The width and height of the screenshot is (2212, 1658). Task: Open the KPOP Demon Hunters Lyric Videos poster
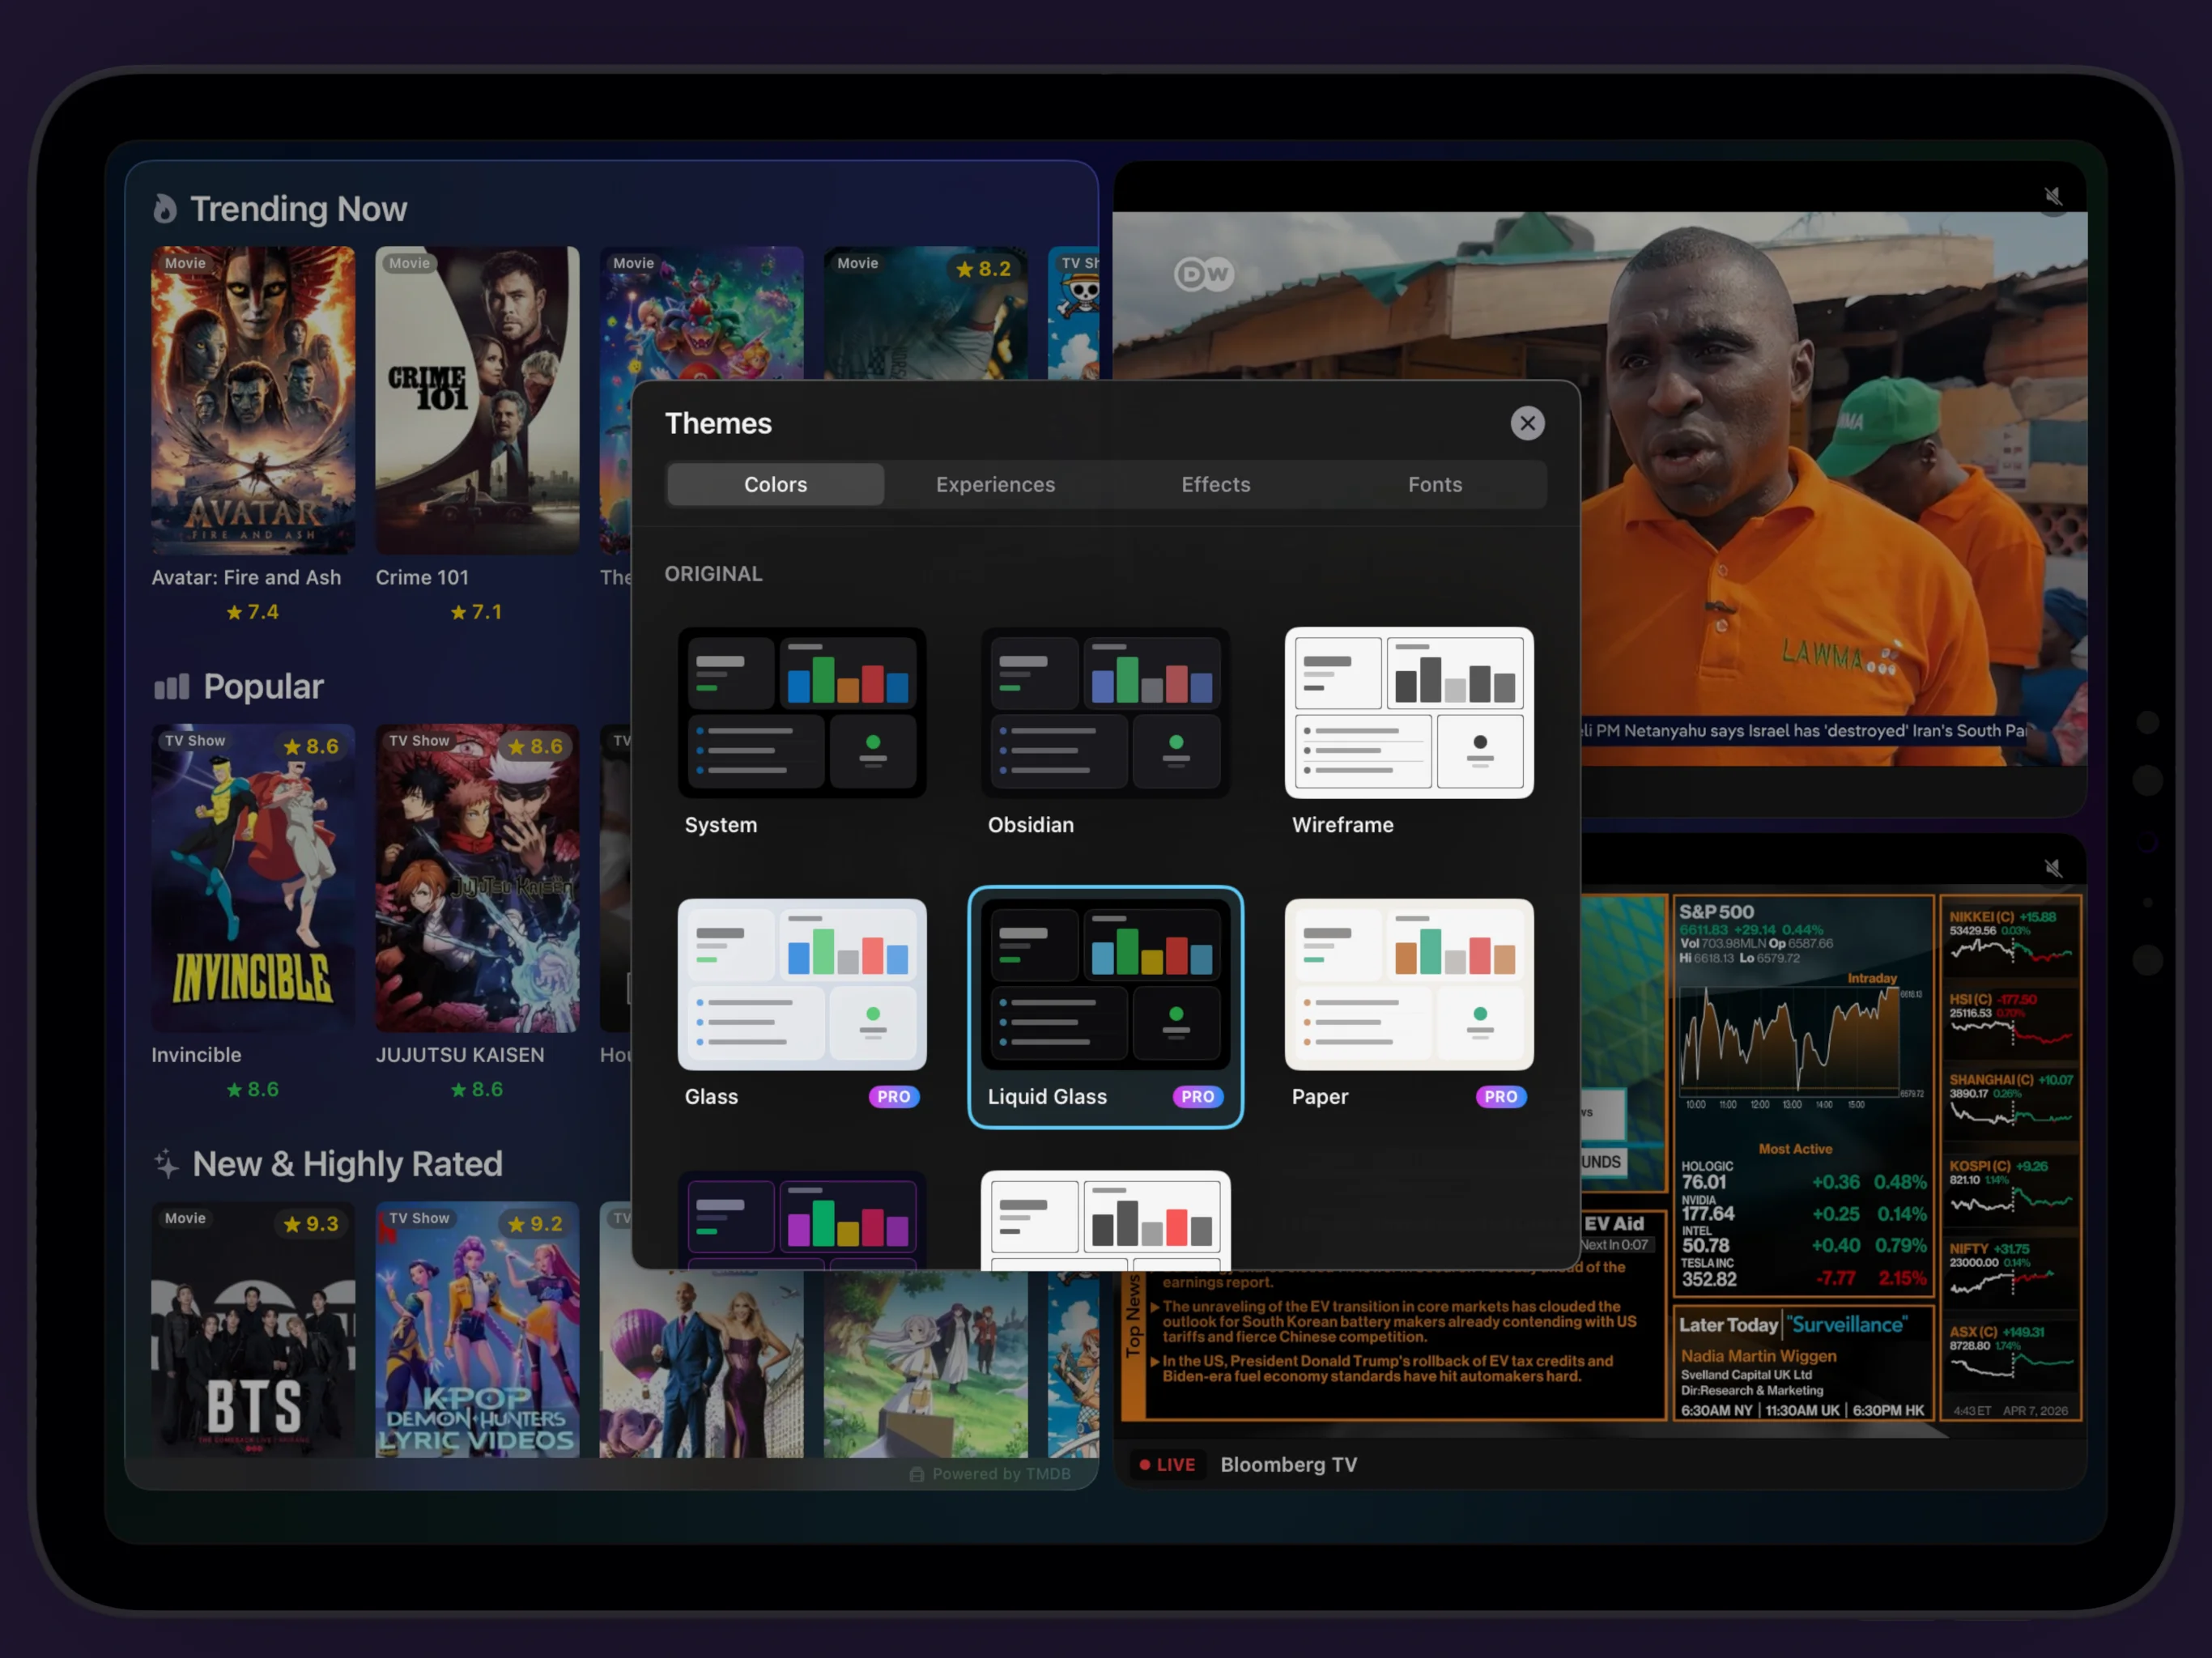click(477, 1329)
